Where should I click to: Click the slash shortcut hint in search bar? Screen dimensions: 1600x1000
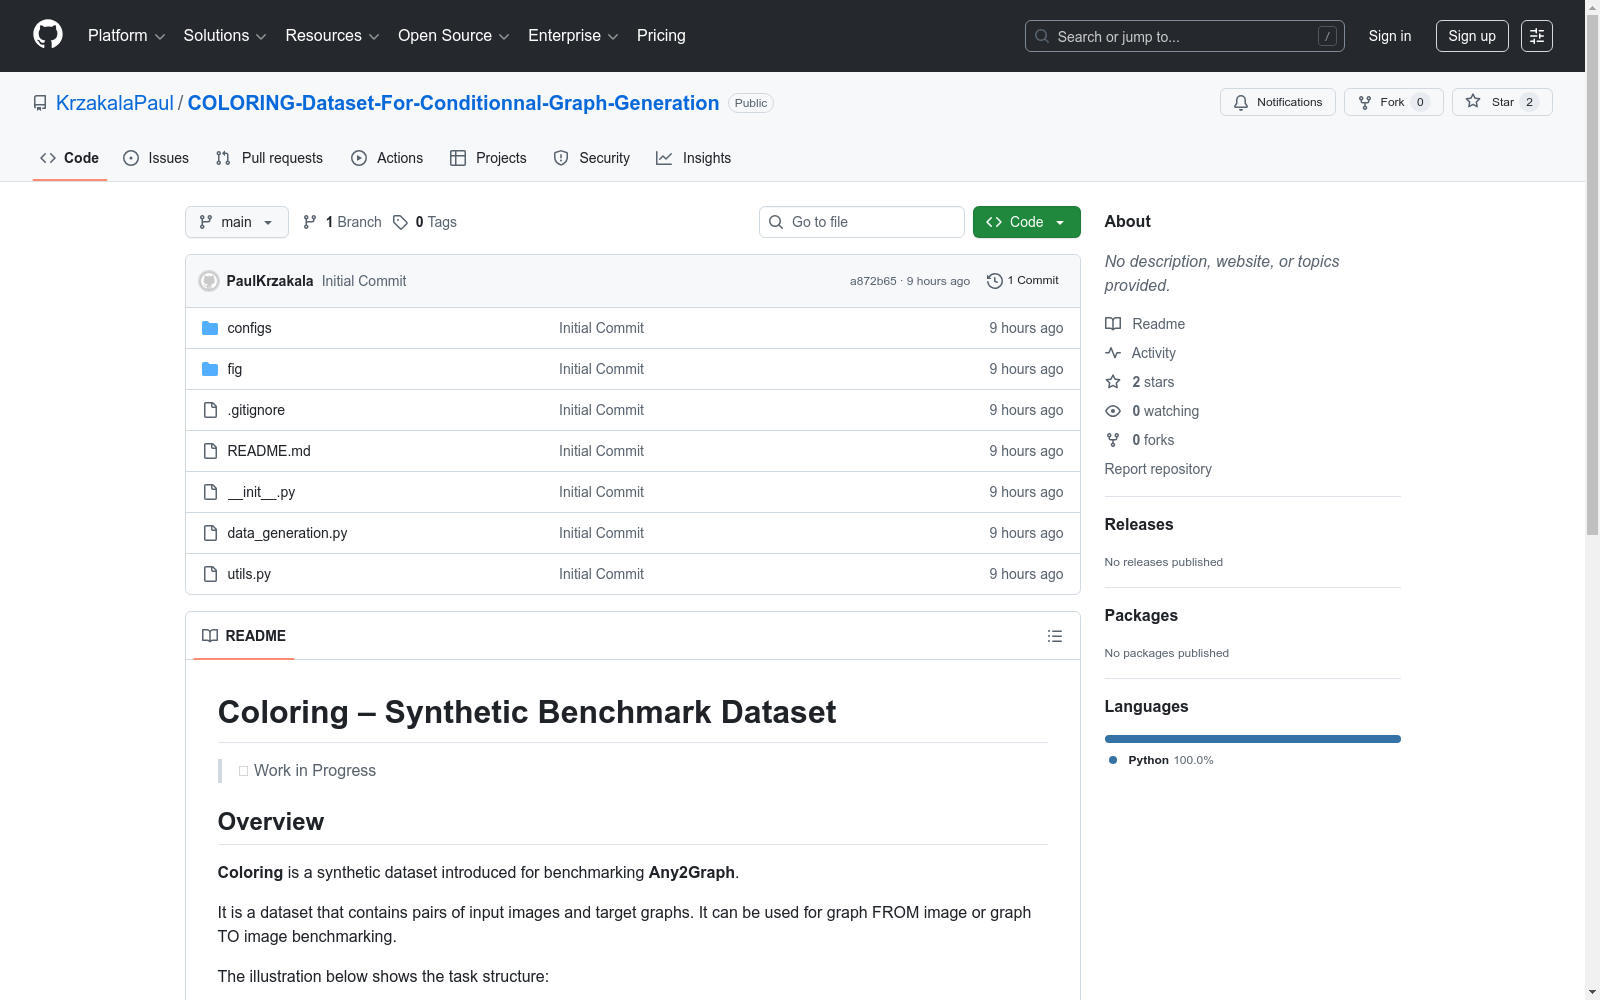1327,36
